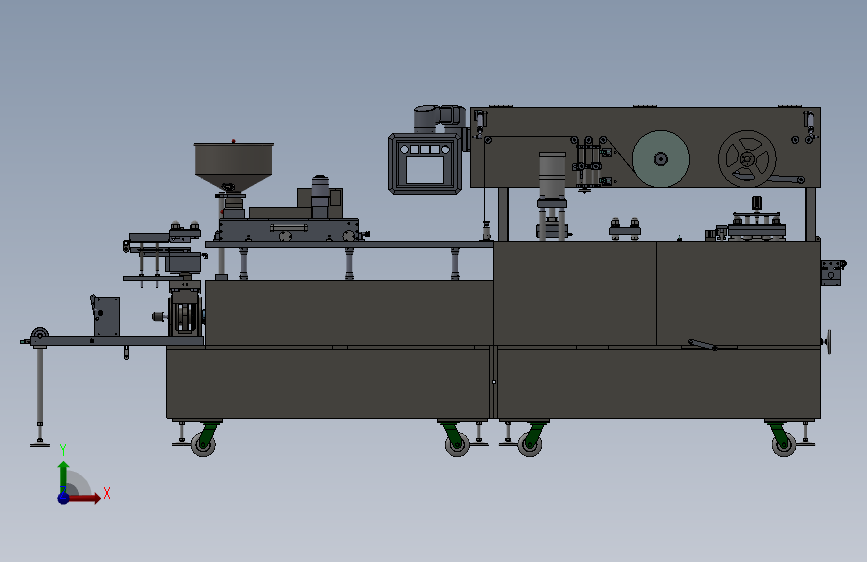
Task: Select the leftmost green caster wheel
Action: (203, 444)
